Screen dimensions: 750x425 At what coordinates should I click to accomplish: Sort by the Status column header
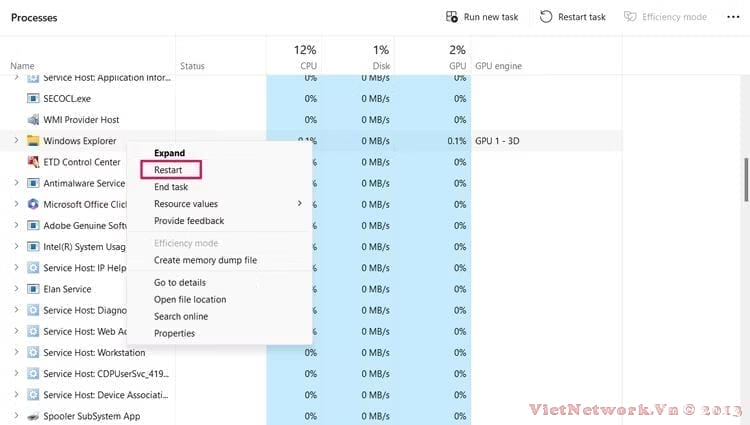(192, 66)
